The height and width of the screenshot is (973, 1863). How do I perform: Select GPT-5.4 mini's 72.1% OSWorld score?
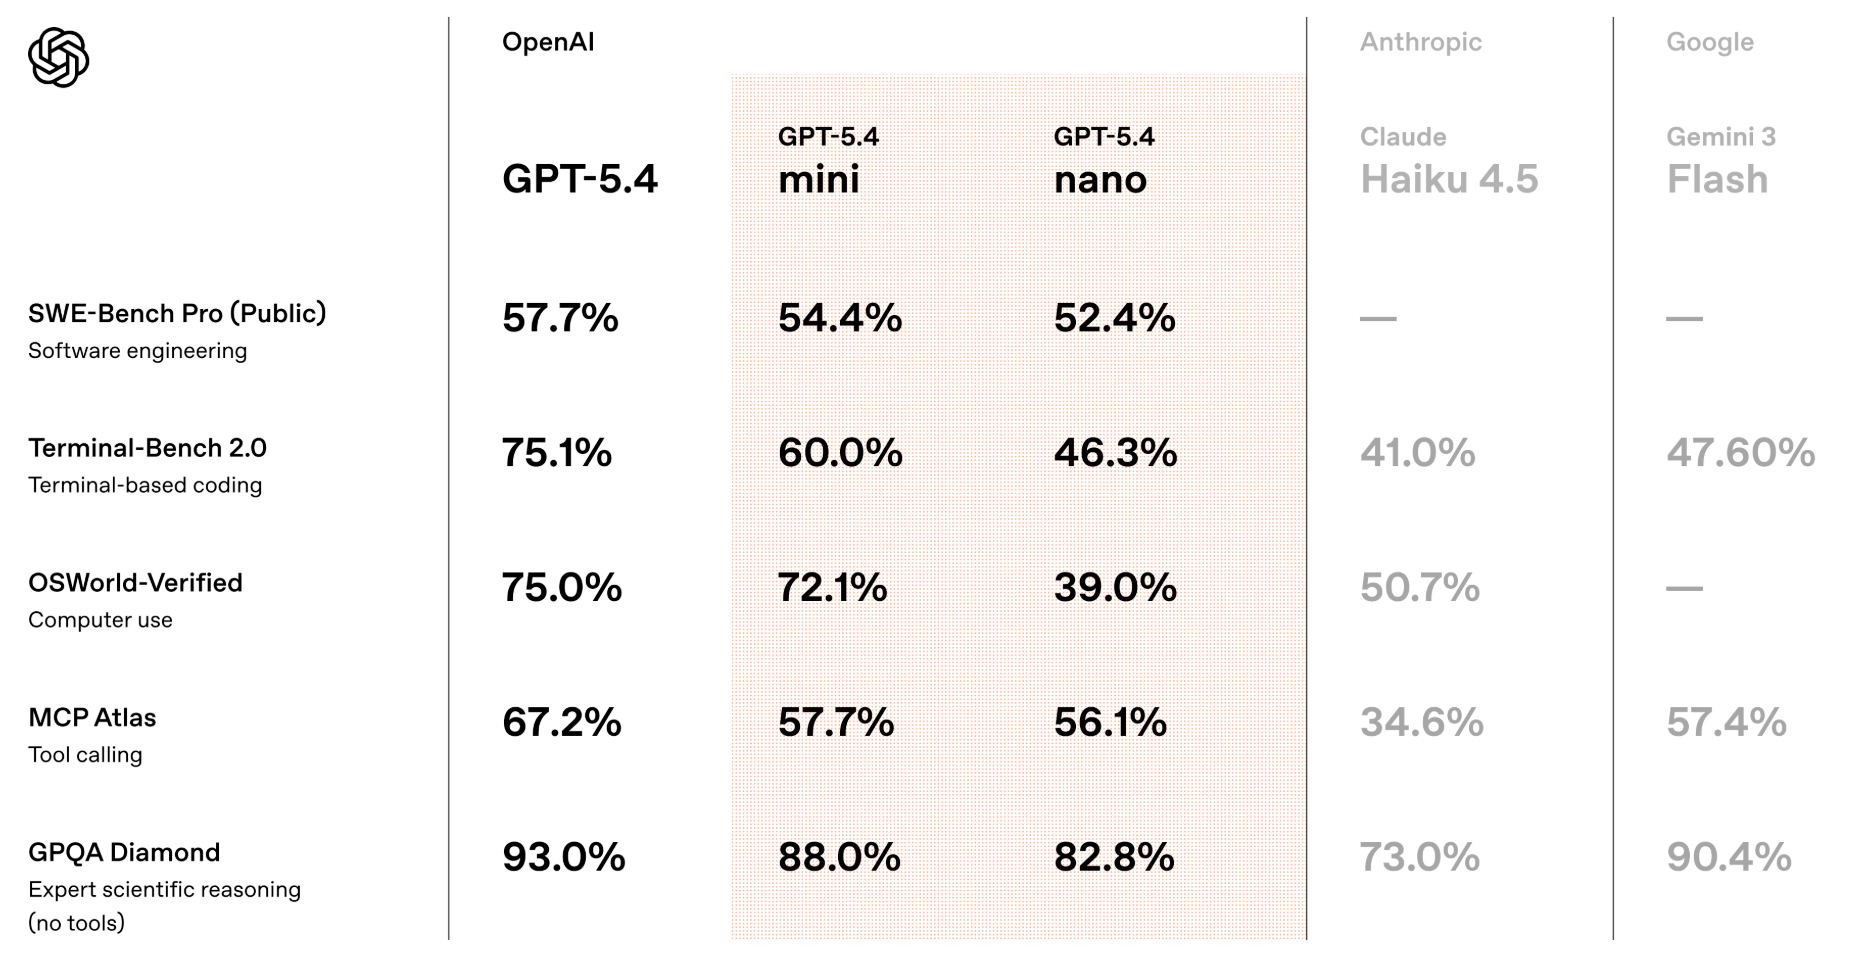click(832, 588)
